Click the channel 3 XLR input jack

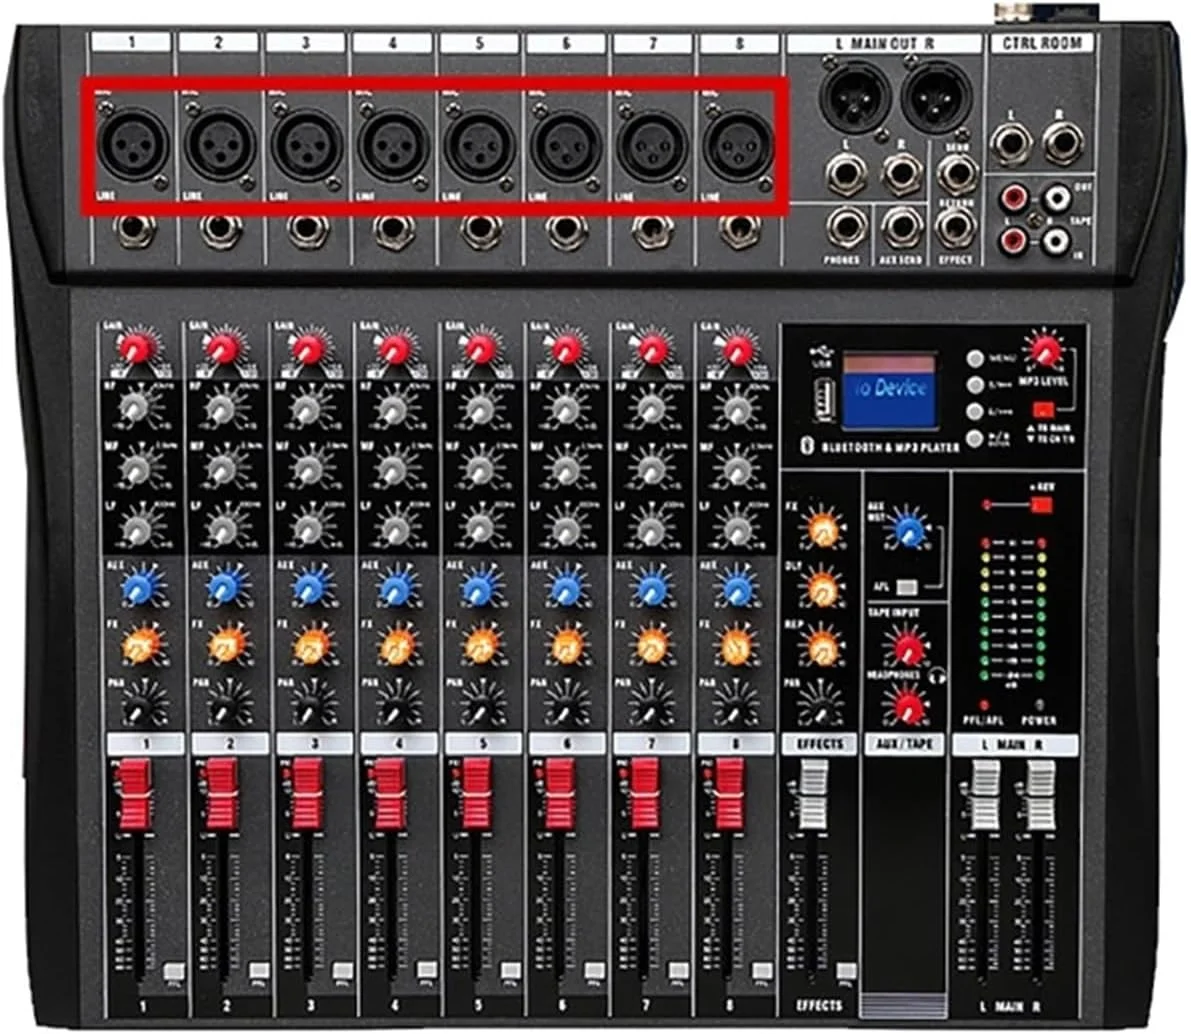point(308,146)
